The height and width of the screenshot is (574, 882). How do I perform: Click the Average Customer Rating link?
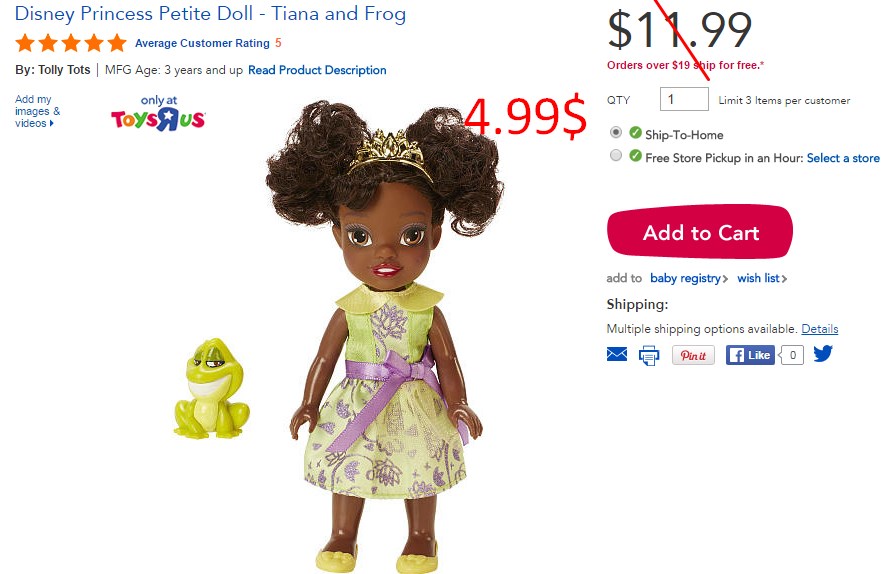point(202,43)
